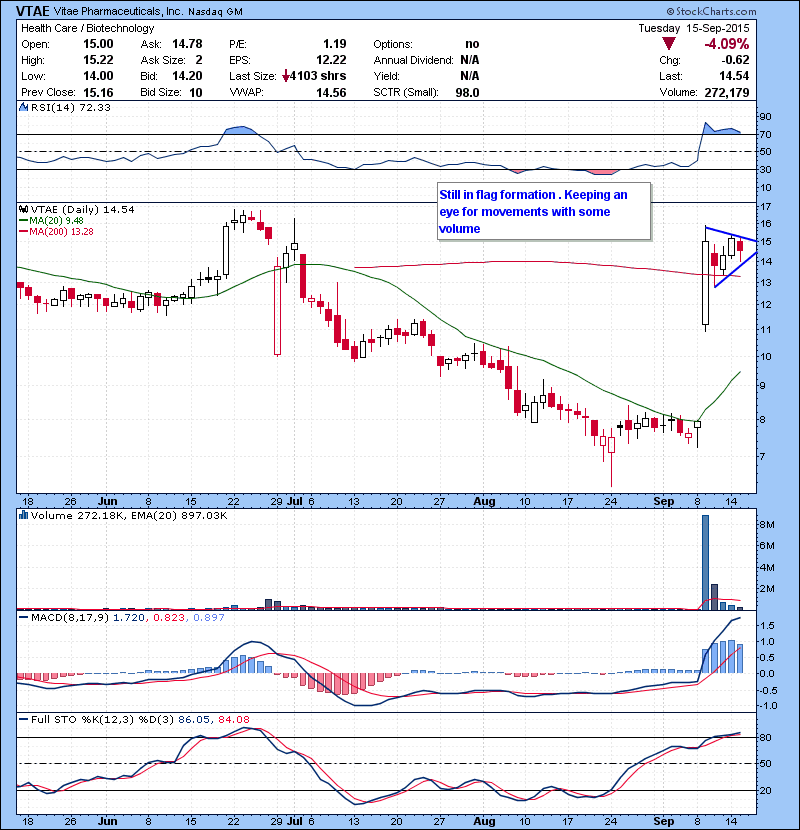This screenshot has height=830, width=800.
Task: Click the Bid Size value 10
Action: 195,92
